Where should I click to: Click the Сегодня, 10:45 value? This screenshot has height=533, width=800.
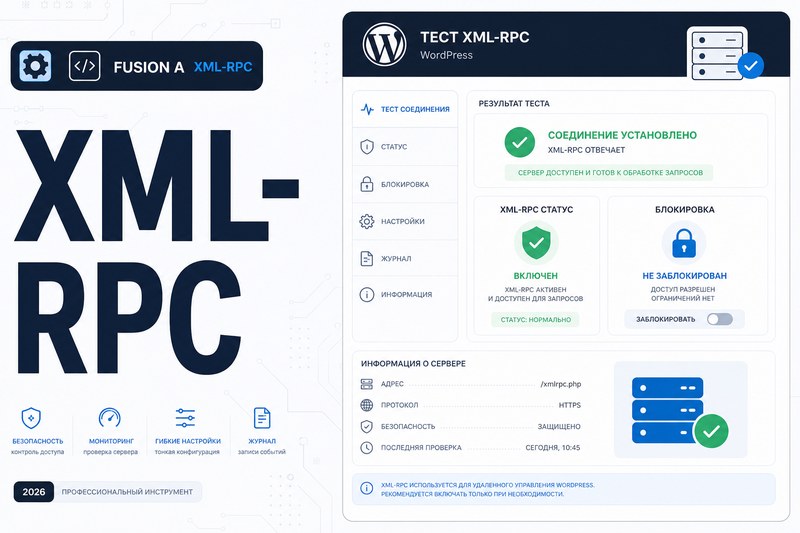click(x=553, y=448)
